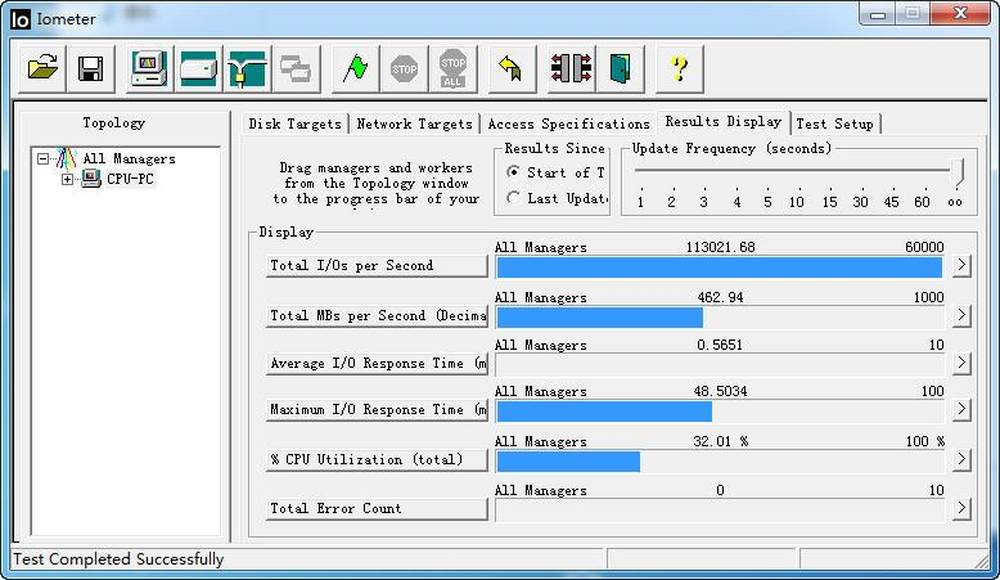Click the % CPU Utilization (total) button
Screen dimensions: 1000x580
coord(377,459)
